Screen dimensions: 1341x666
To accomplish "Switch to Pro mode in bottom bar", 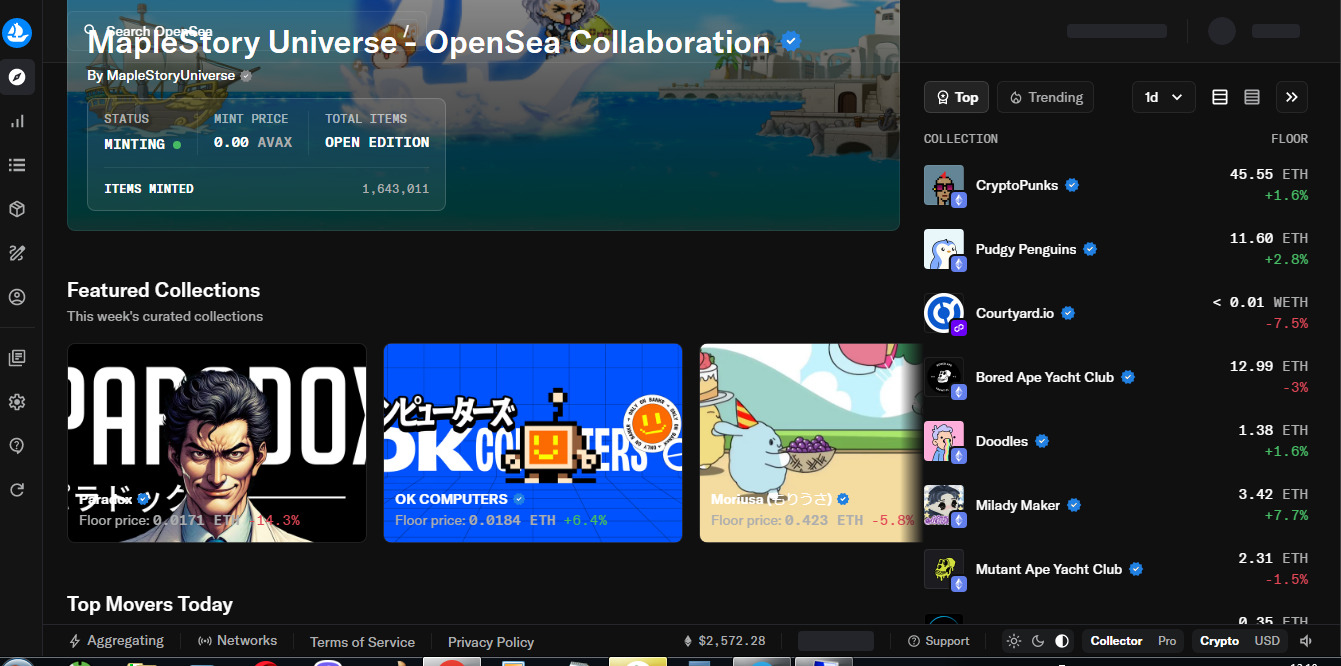I will point(1167,641).
